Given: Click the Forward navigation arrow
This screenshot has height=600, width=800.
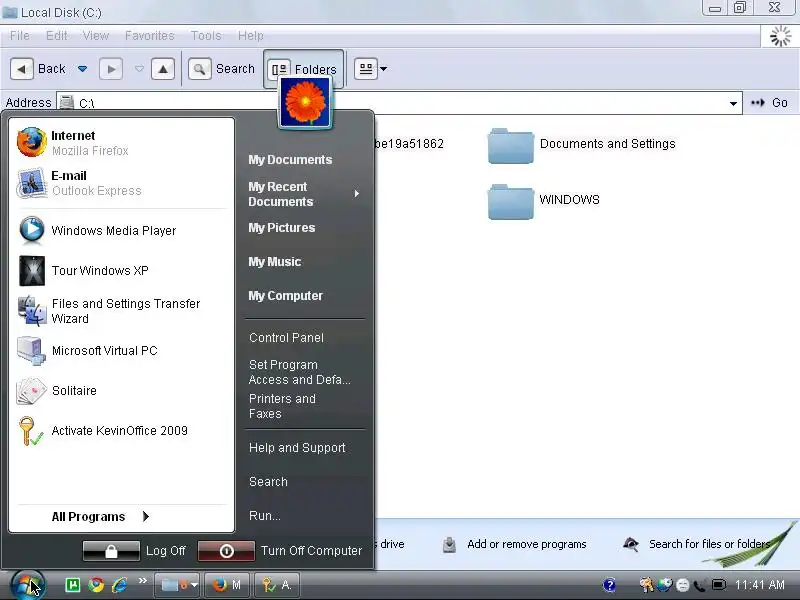Looking at the screenshot, I should pos(111,69).
